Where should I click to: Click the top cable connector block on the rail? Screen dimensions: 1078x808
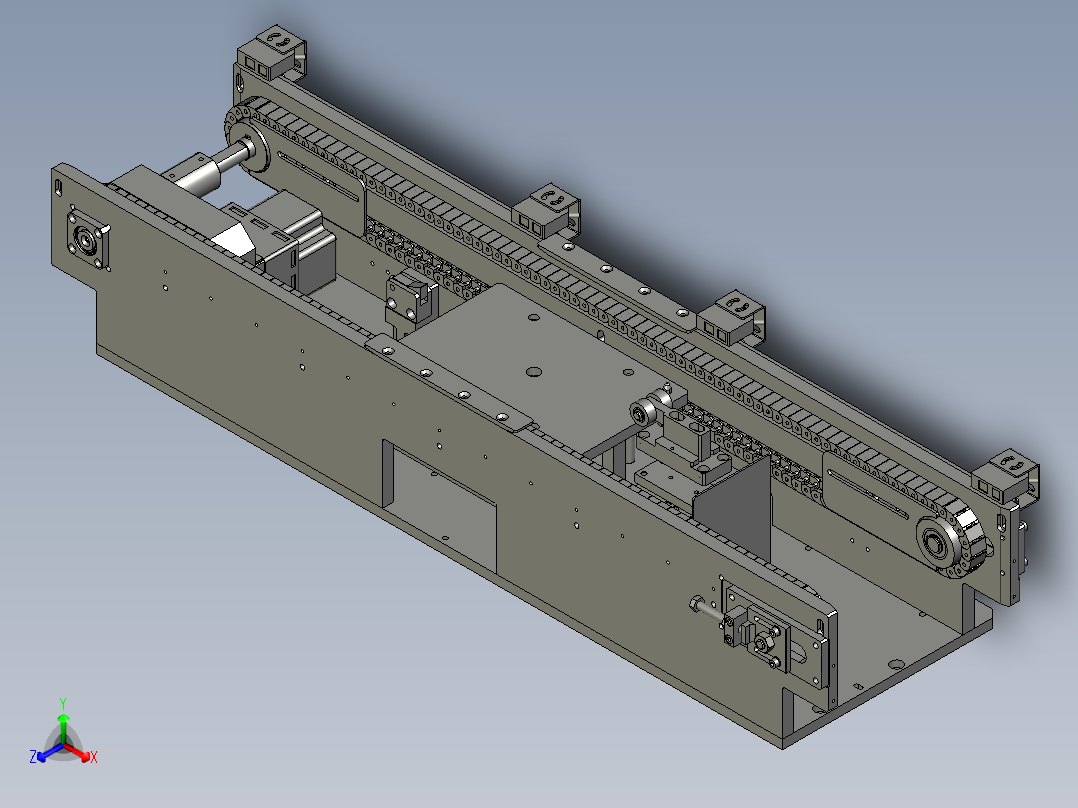[x=270, y=50]
